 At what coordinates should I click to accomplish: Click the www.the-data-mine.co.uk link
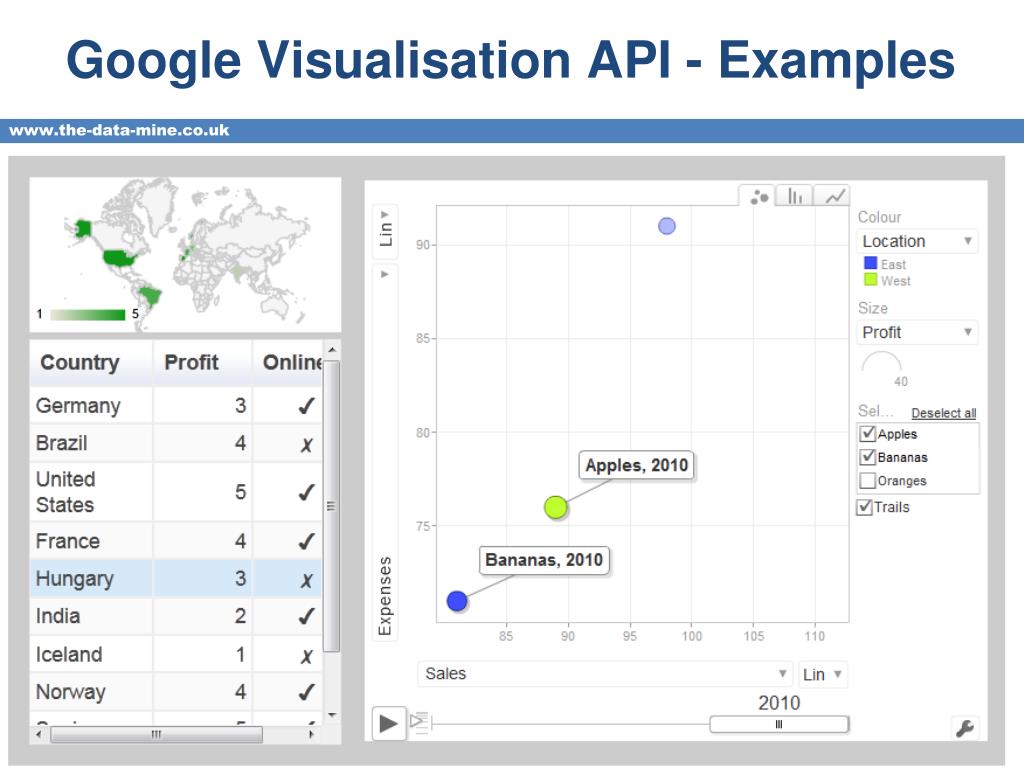click(x=120, y=130)
